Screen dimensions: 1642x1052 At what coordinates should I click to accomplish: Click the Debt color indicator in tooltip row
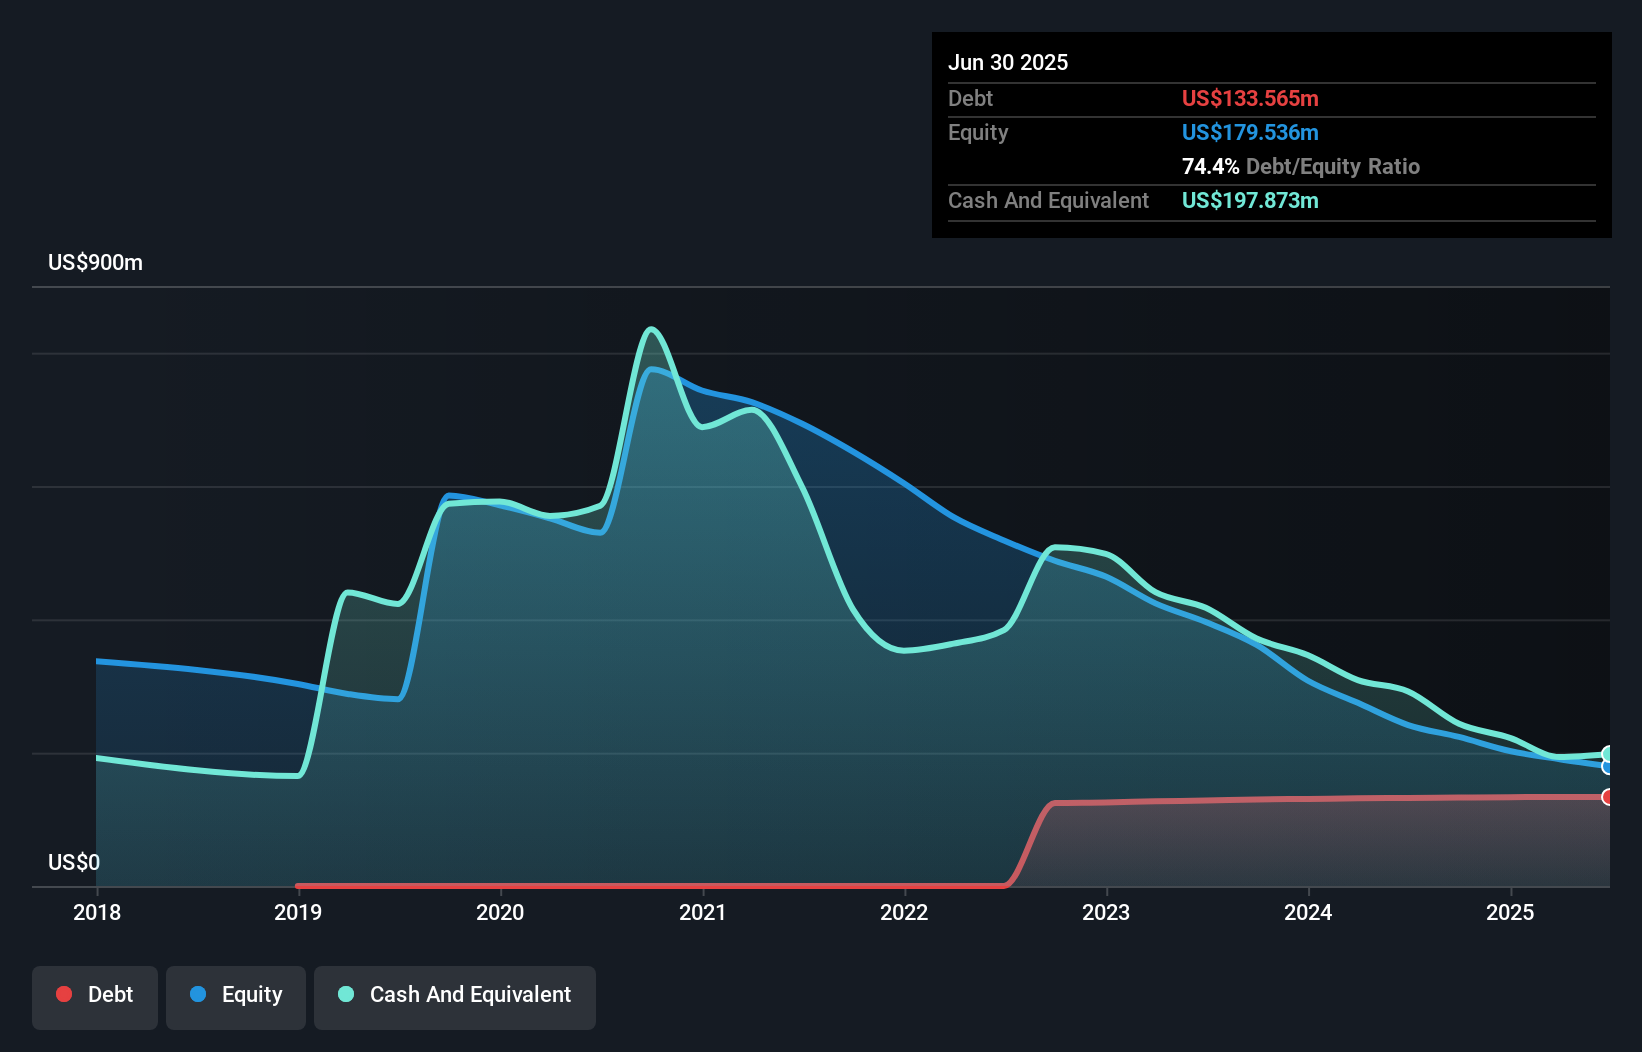[x=1249, y=98]
